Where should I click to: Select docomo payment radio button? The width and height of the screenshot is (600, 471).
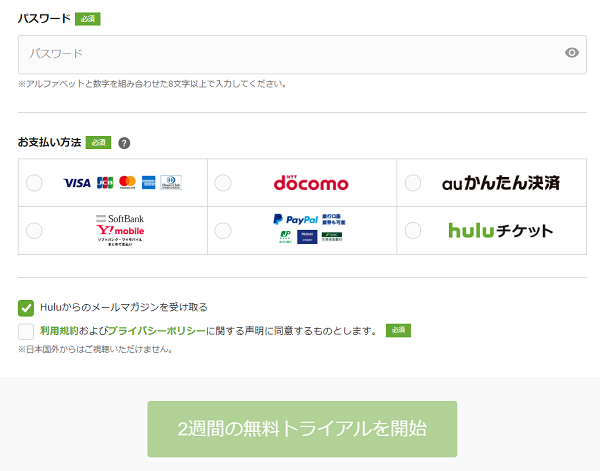(223, 183)
